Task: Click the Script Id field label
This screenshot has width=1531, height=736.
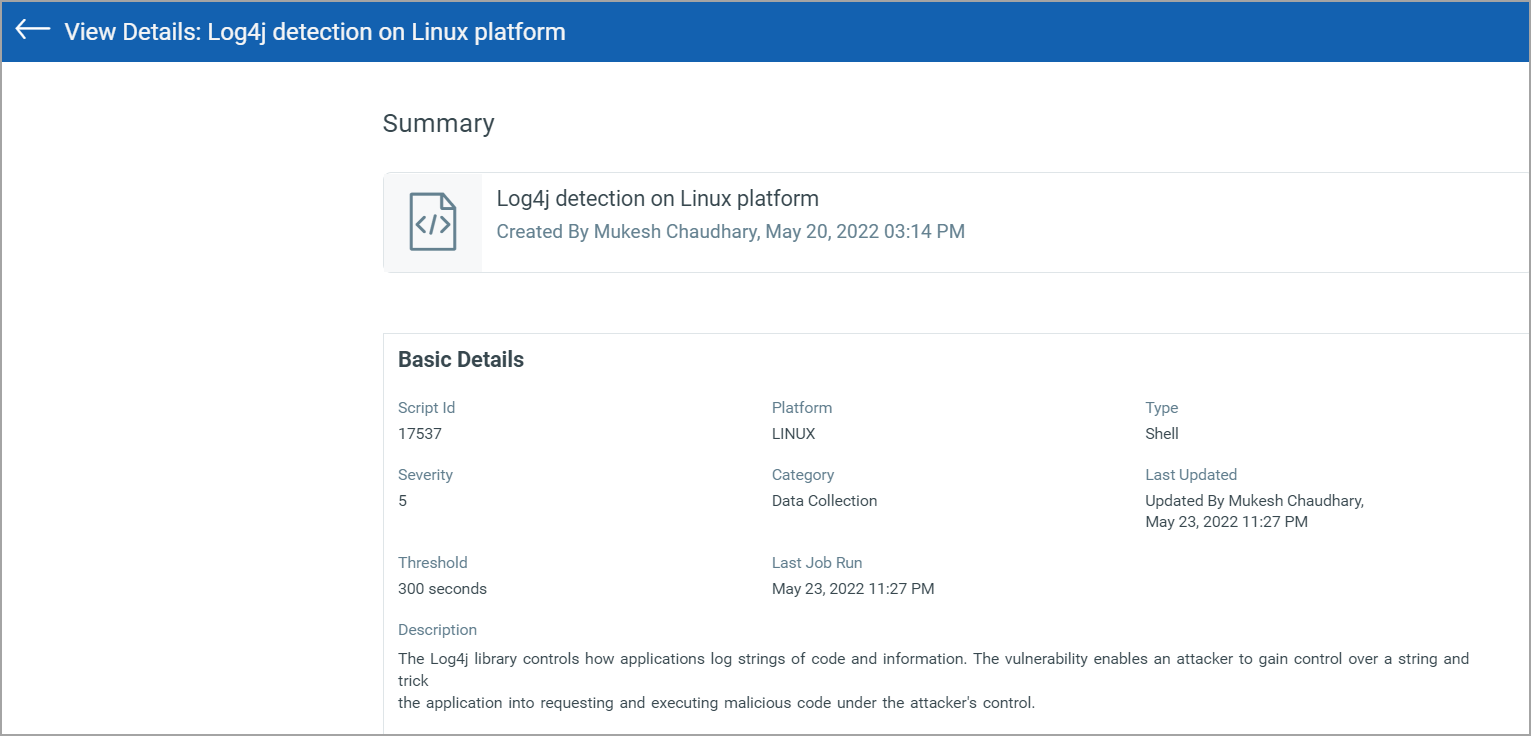Action: click(426, 408)
